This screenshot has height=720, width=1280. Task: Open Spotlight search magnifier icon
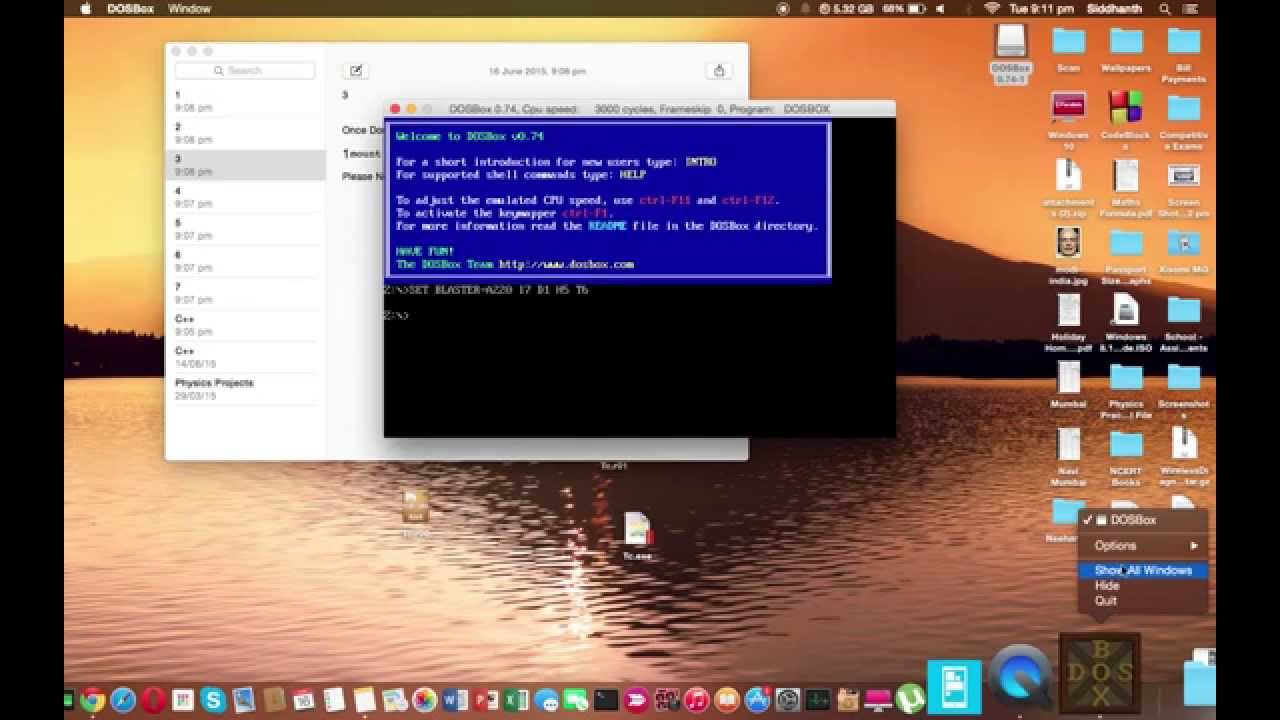pos(1165,8)
